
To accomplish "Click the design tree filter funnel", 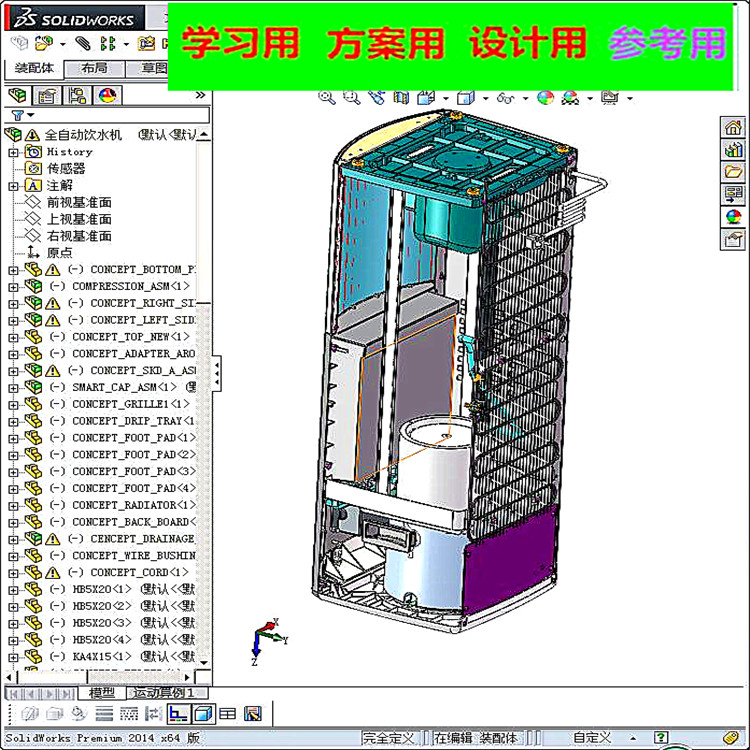I will (x=17, y=115).
